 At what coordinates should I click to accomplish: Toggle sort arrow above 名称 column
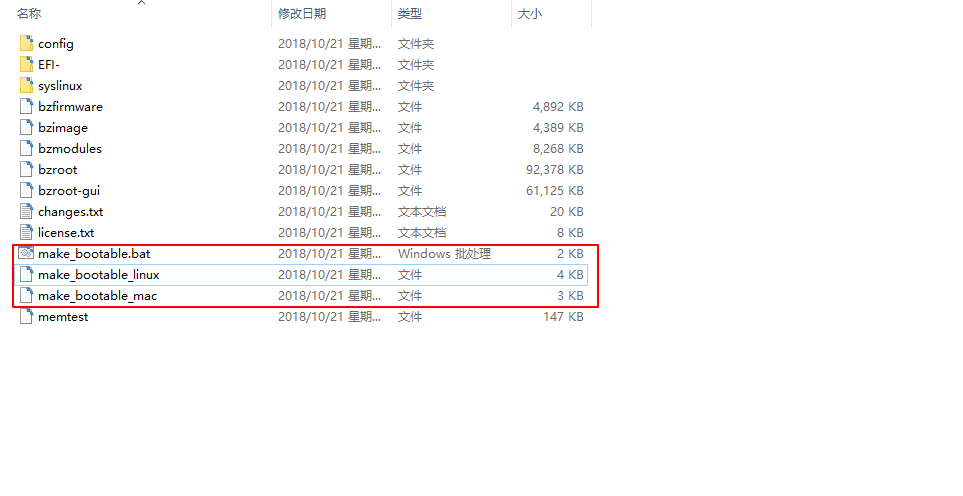(141, 3)
